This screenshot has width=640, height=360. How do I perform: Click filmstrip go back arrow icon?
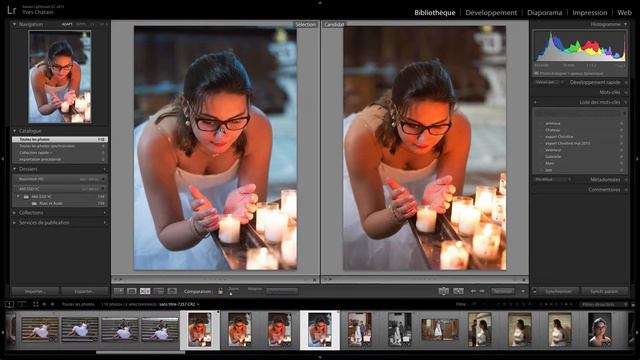point(44,304)
